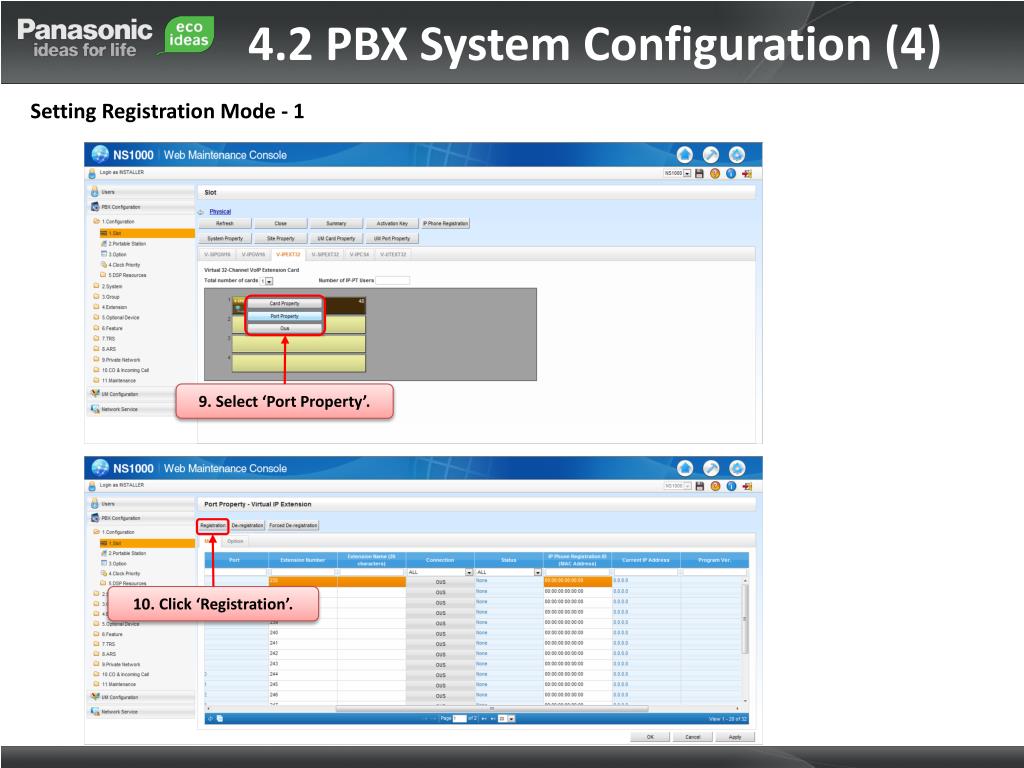
Task: Click the Logout icon in the Slot screen toolbar
Action: (747, 174)
